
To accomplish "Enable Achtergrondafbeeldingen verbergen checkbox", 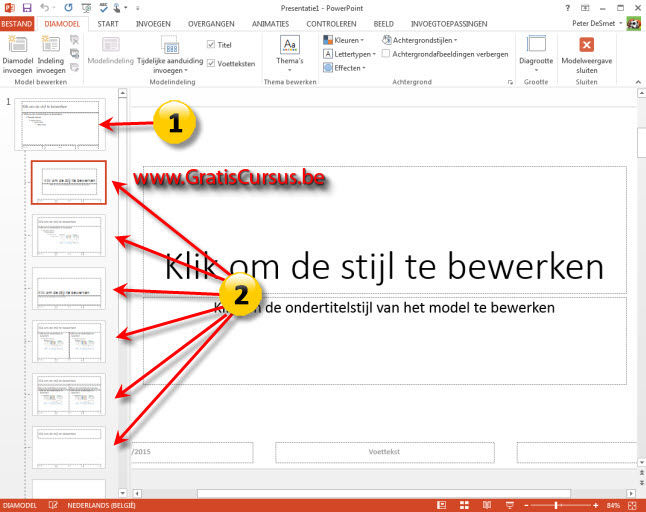I will tap(386, 54).
